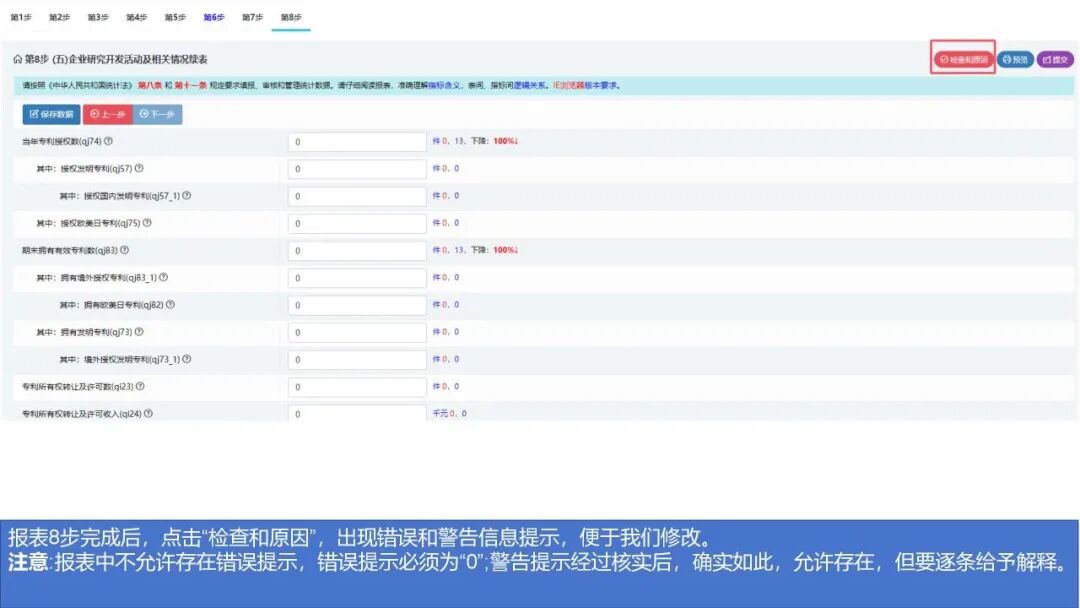Click the 下一步 next step button

click(x=160, y=114)
